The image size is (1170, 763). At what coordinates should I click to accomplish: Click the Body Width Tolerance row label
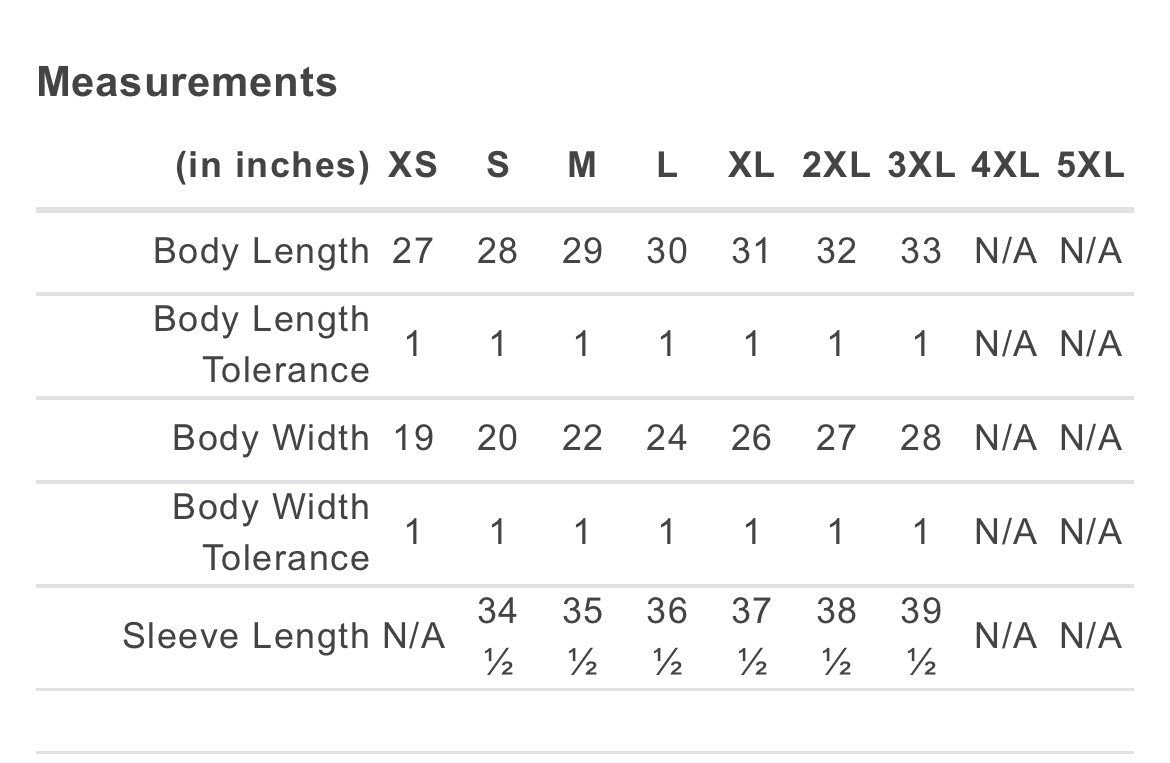click(x=270, y=532)
